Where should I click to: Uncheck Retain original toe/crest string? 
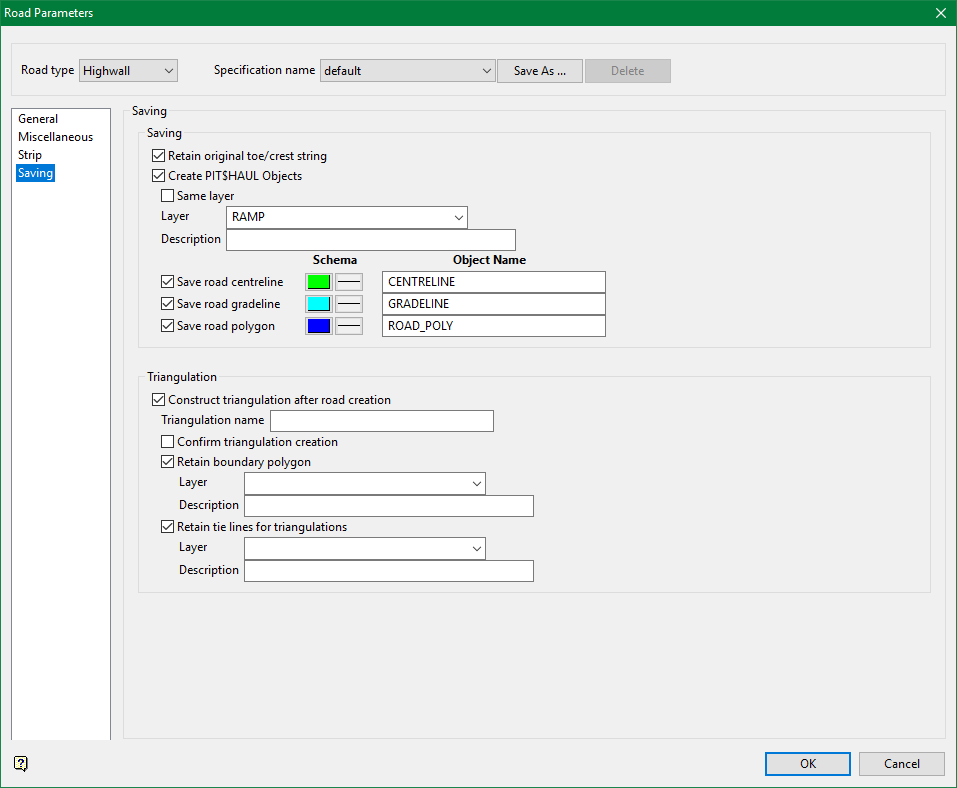point(159,156)
